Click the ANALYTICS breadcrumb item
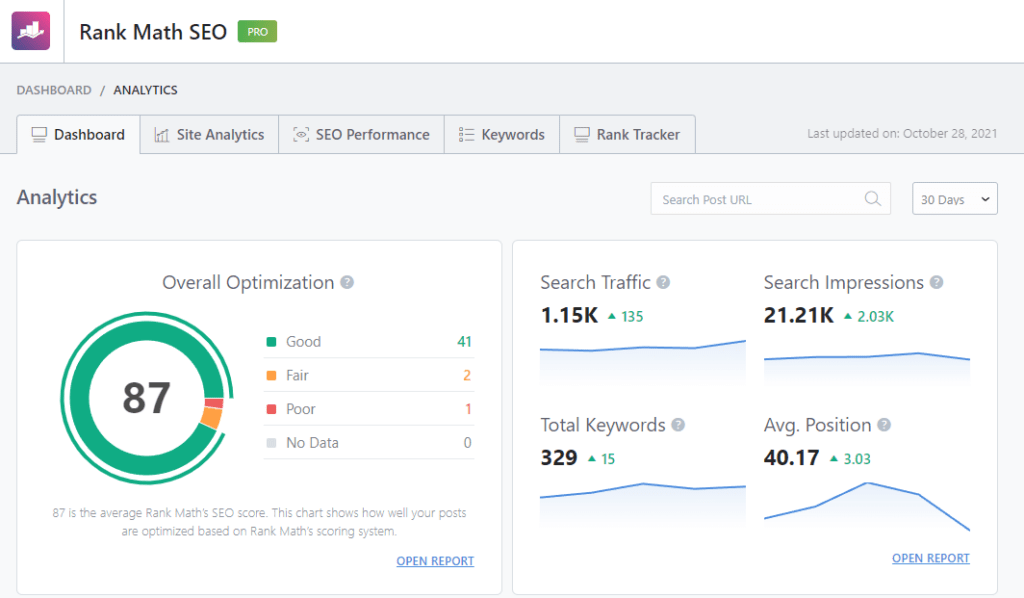1024x598 pixels. [x=146, y=90]
